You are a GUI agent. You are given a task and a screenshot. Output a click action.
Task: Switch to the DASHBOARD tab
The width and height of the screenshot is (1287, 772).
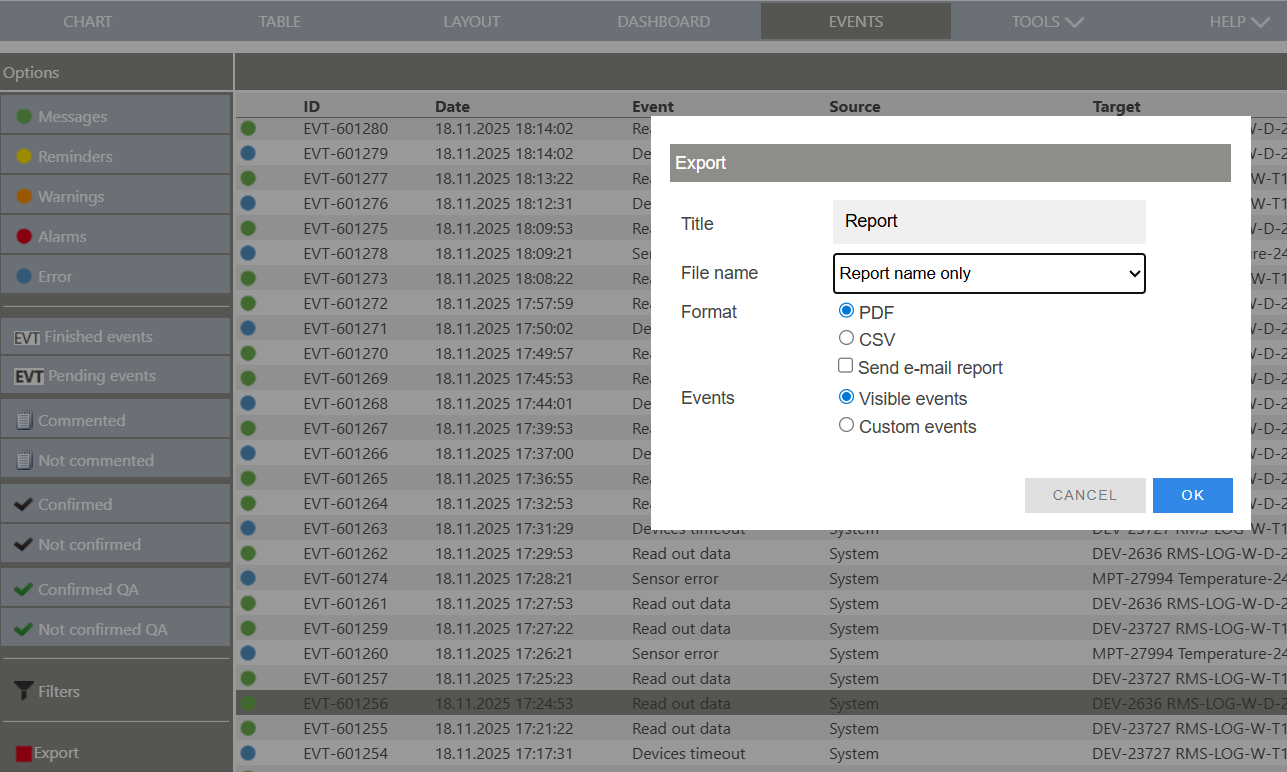[663, 20]
